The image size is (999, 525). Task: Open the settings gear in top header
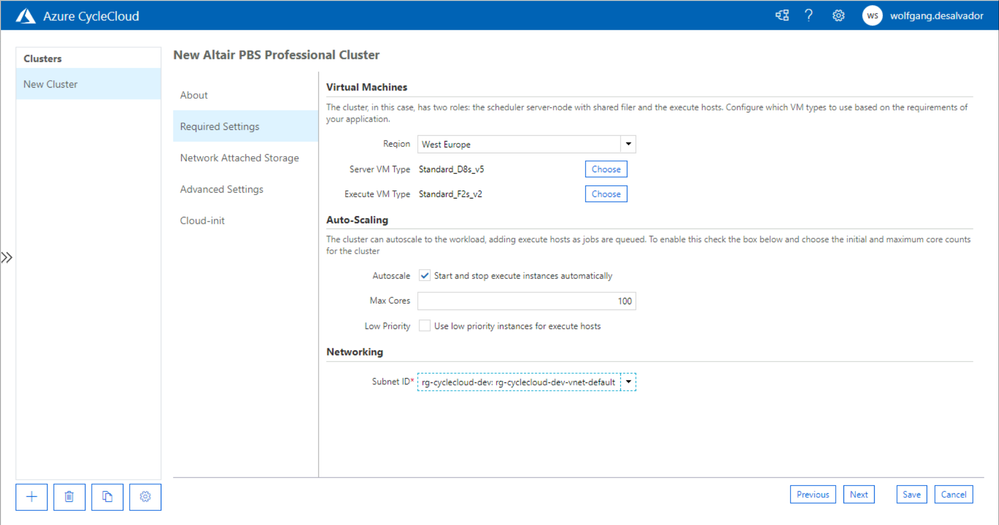point(838,15)
